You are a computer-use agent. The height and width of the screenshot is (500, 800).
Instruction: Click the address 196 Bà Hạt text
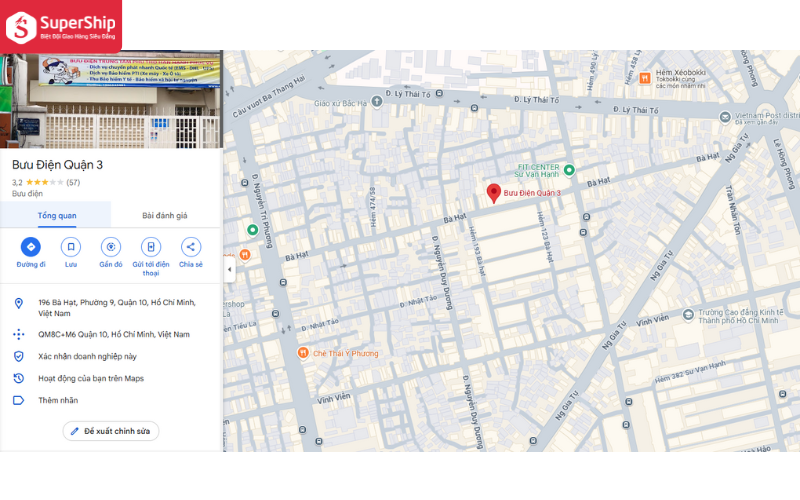[x=117, y=308]
